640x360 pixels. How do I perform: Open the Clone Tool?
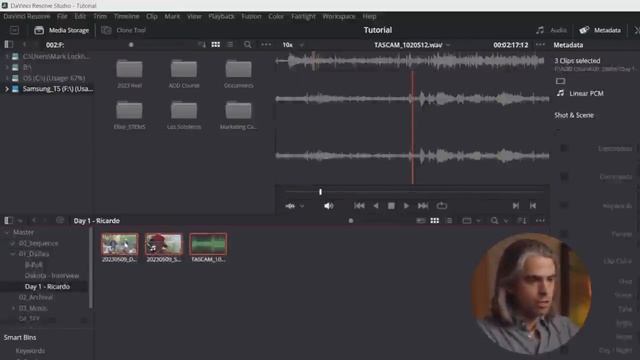[124, 30]
